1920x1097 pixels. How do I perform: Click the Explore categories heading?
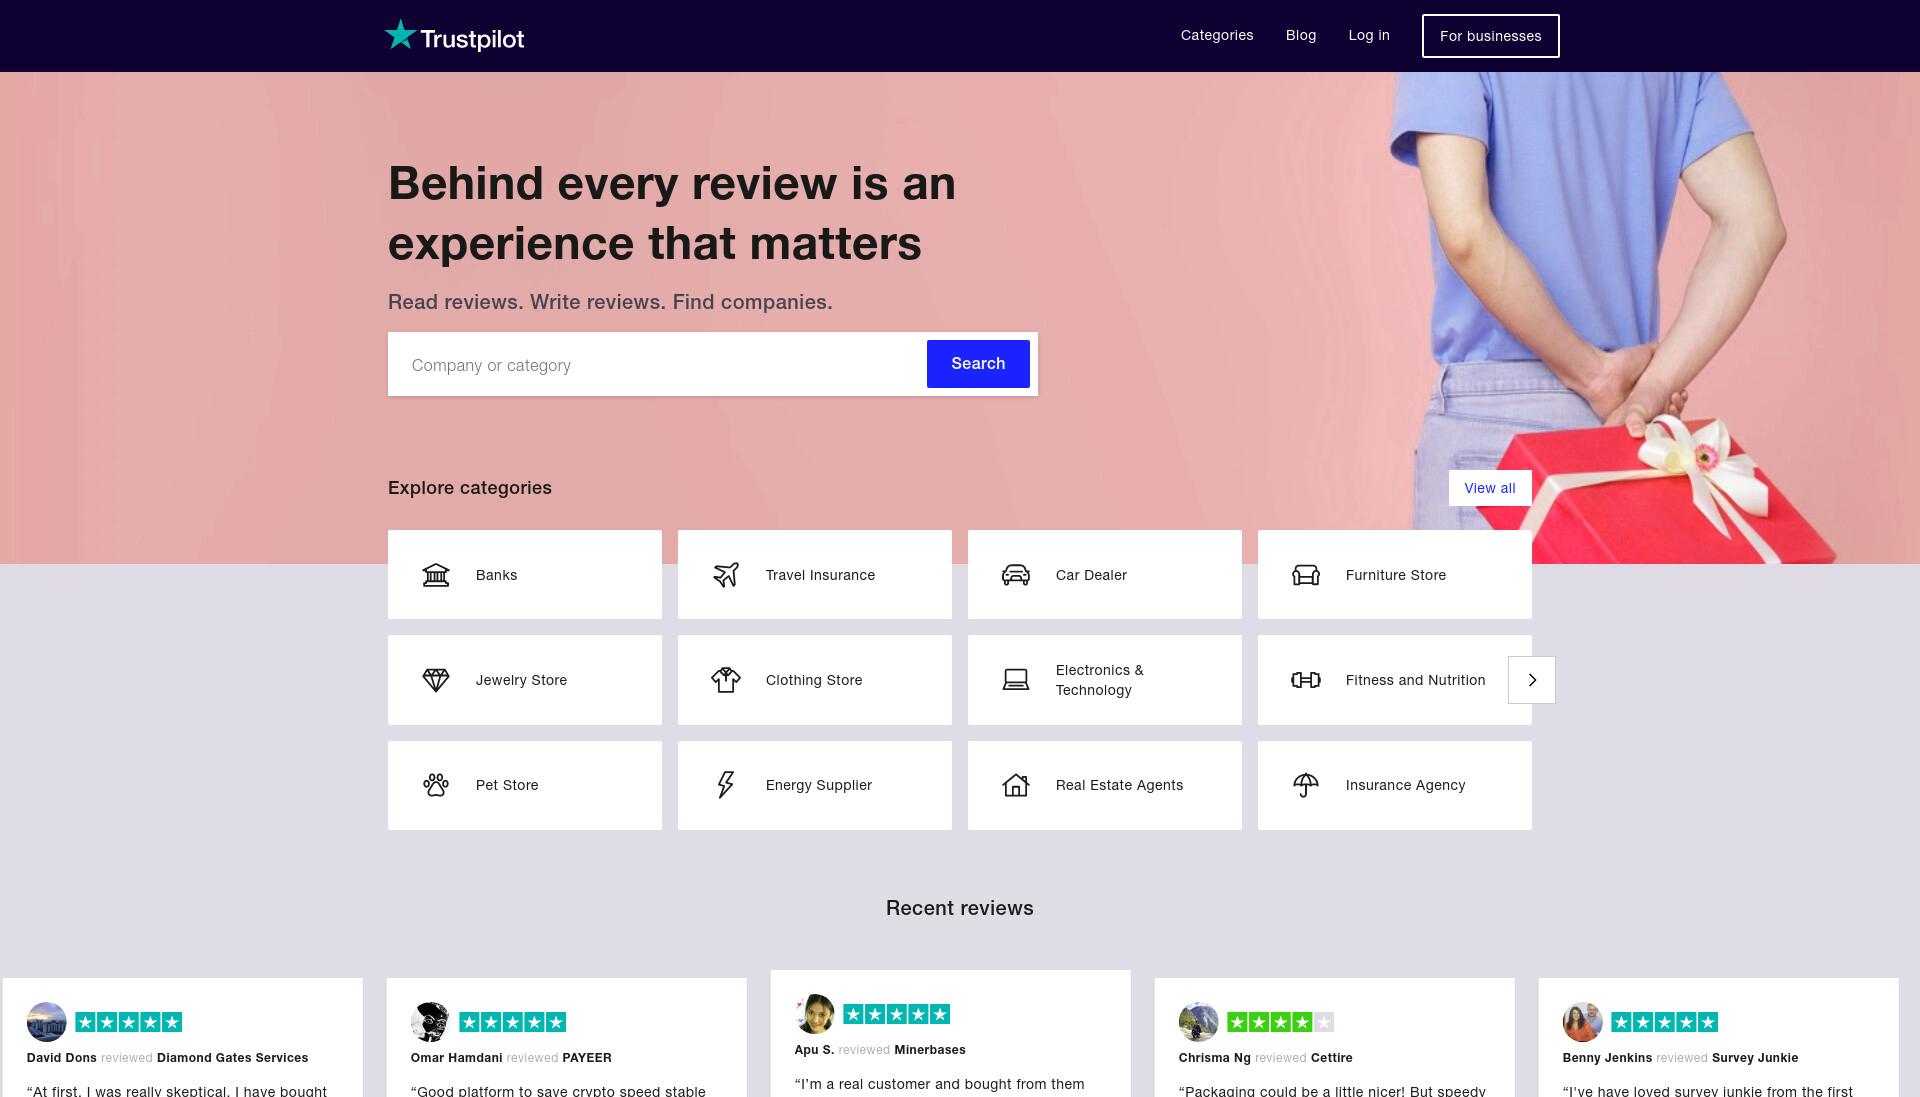tap(470, 488)
